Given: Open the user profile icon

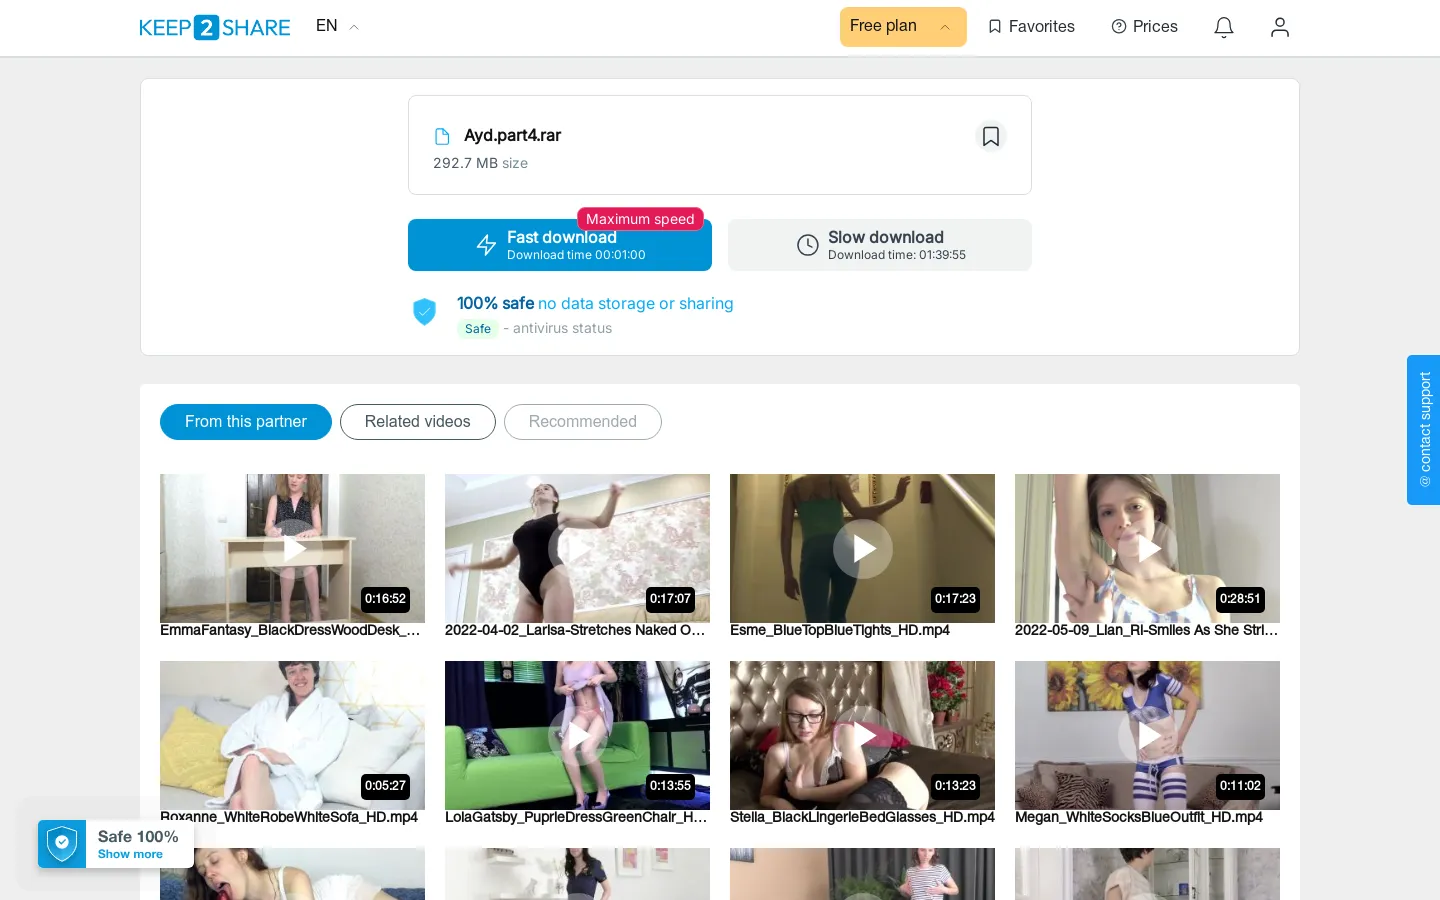Looking at the screenshot, I should [1280, 27].
